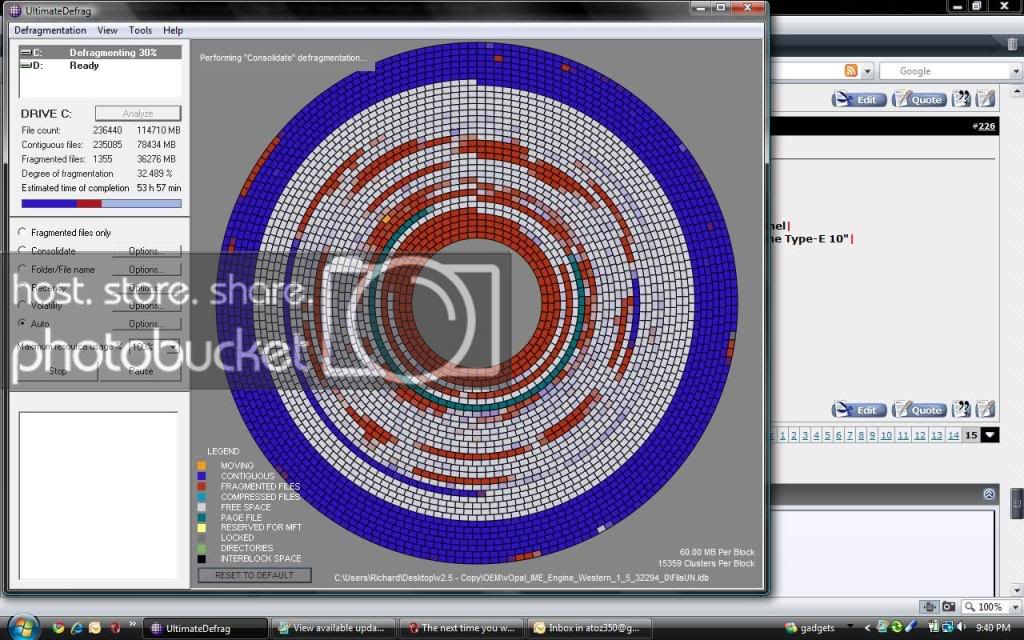Image resolution: width=1024 pixels, height=640 pixels.
Task: Switch to View available updates taskbar window
Action: pyautogui.click(x=332, y=628)
